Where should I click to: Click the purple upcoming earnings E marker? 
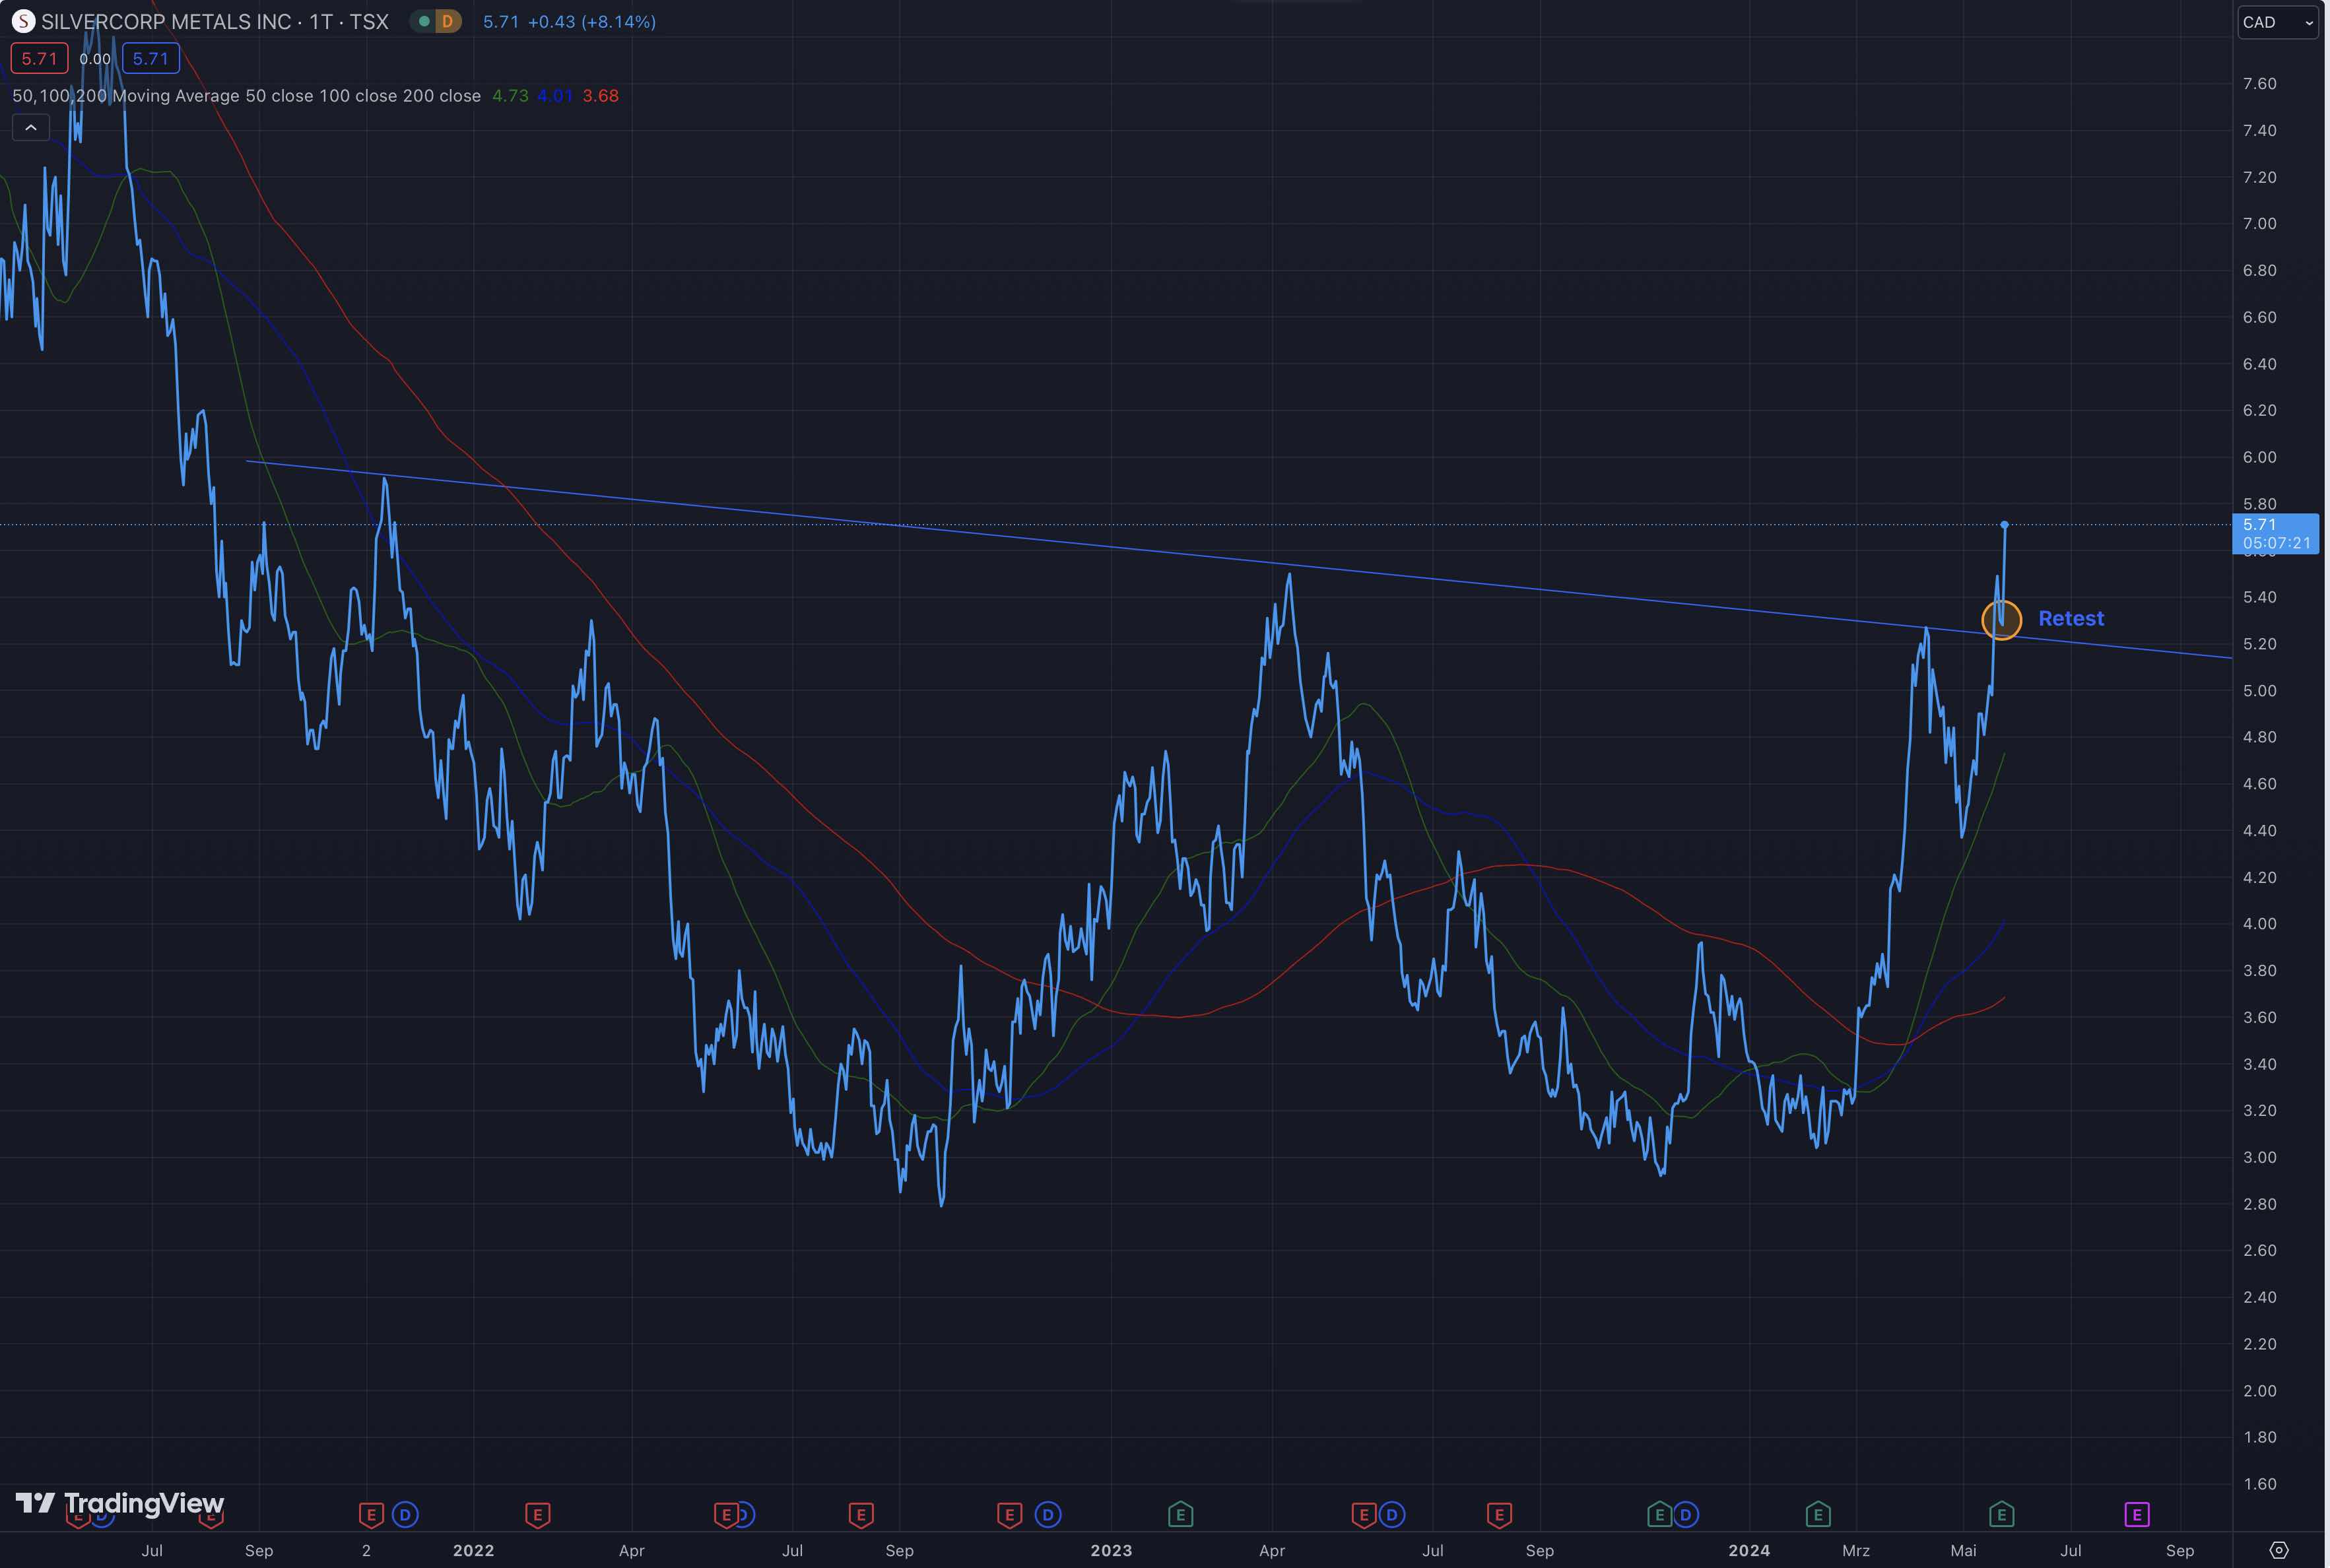click(2137, 1515)
